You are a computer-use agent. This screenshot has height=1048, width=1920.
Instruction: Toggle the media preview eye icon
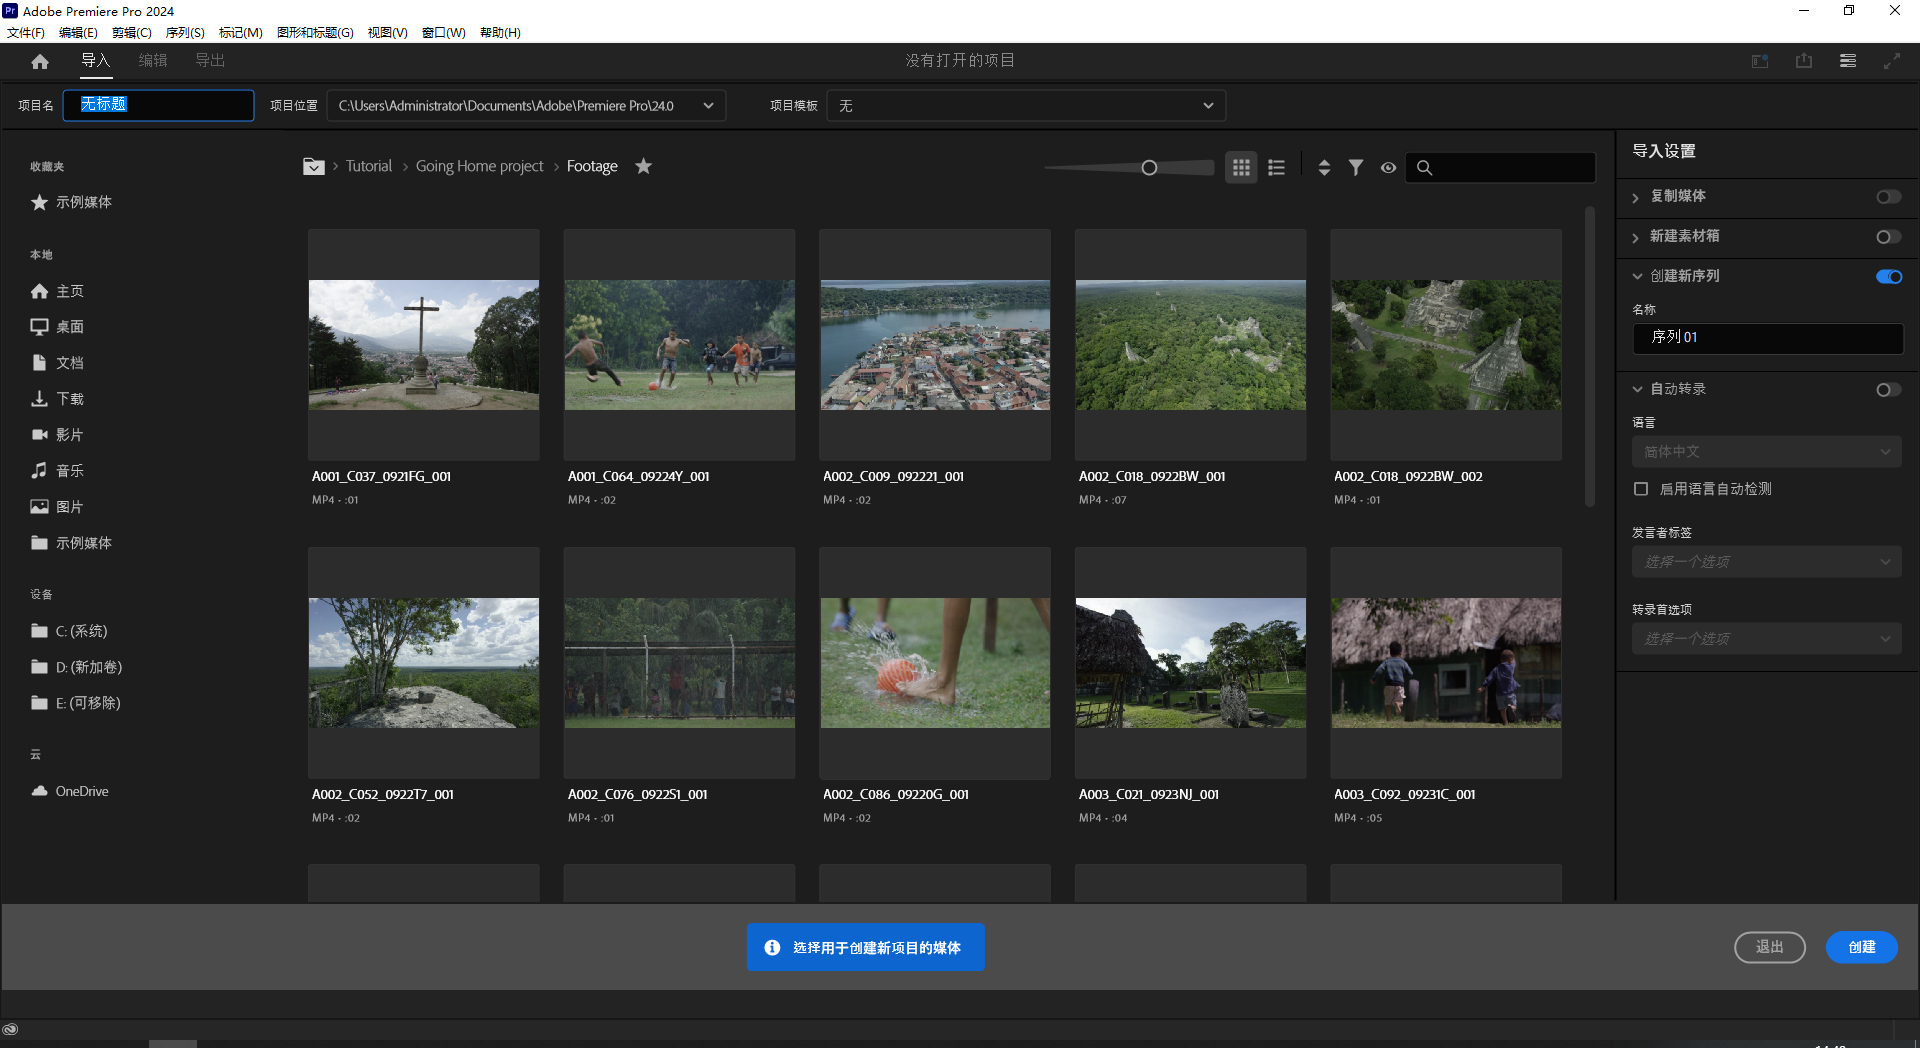click(1388, 167)
